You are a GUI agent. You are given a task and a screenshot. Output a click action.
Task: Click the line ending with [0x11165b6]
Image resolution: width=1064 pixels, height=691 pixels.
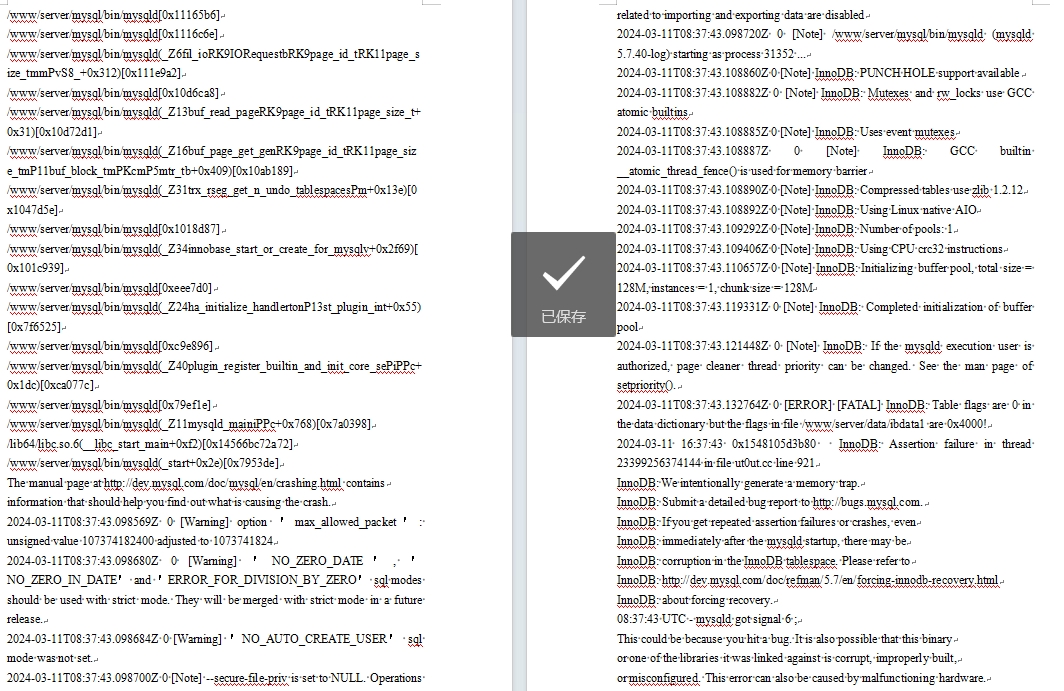click(x=113, y=15)
